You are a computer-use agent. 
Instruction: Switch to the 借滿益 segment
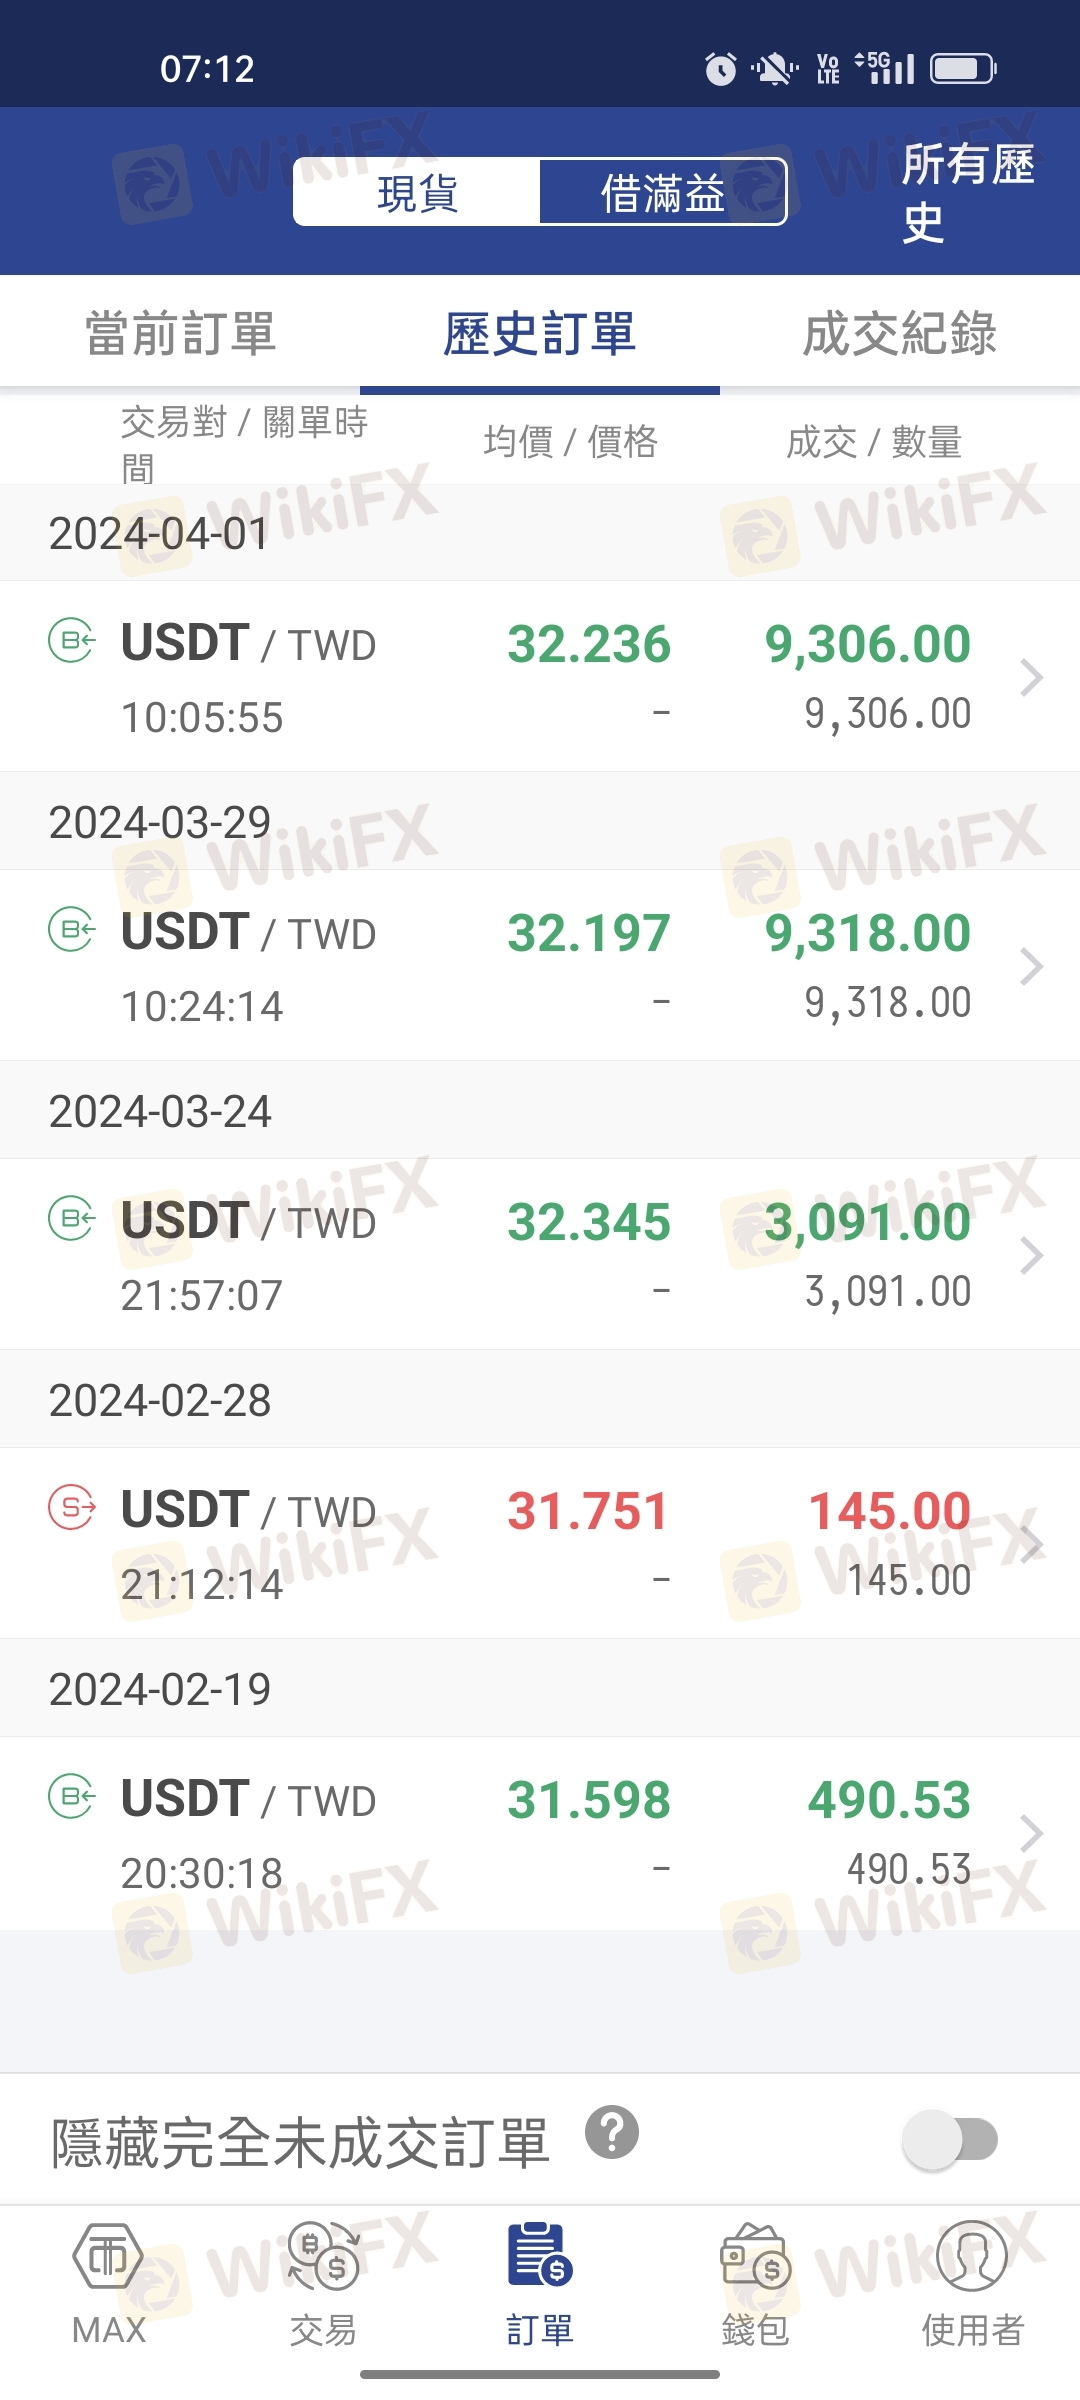click(x=663, y=192)
